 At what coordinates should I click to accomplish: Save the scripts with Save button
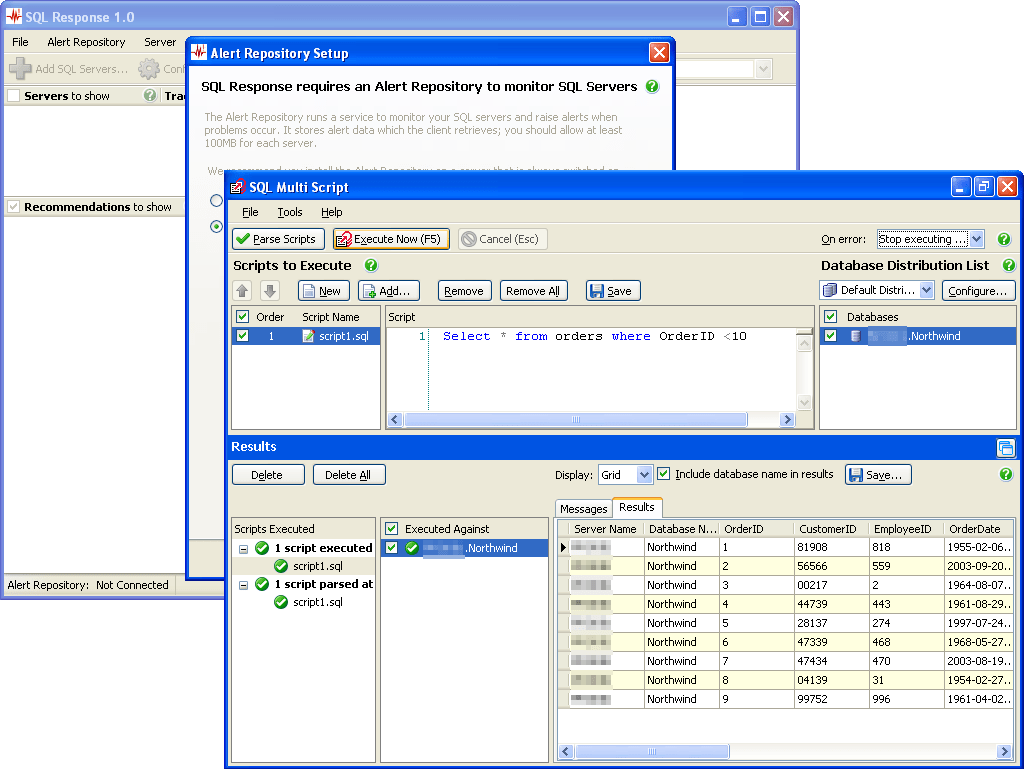613,290
